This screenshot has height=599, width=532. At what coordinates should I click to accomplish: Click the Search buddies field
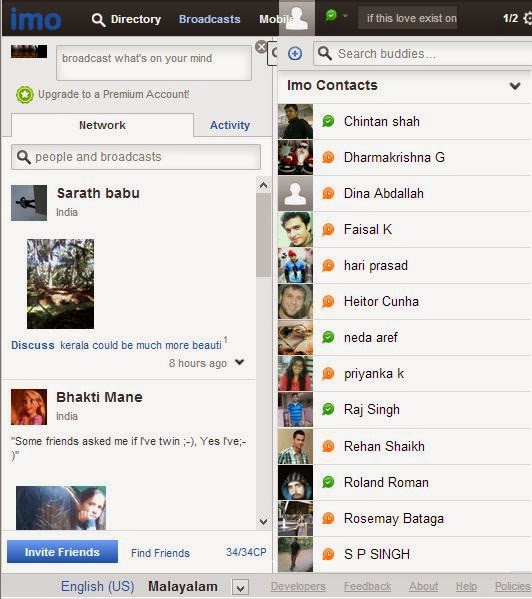422,54
